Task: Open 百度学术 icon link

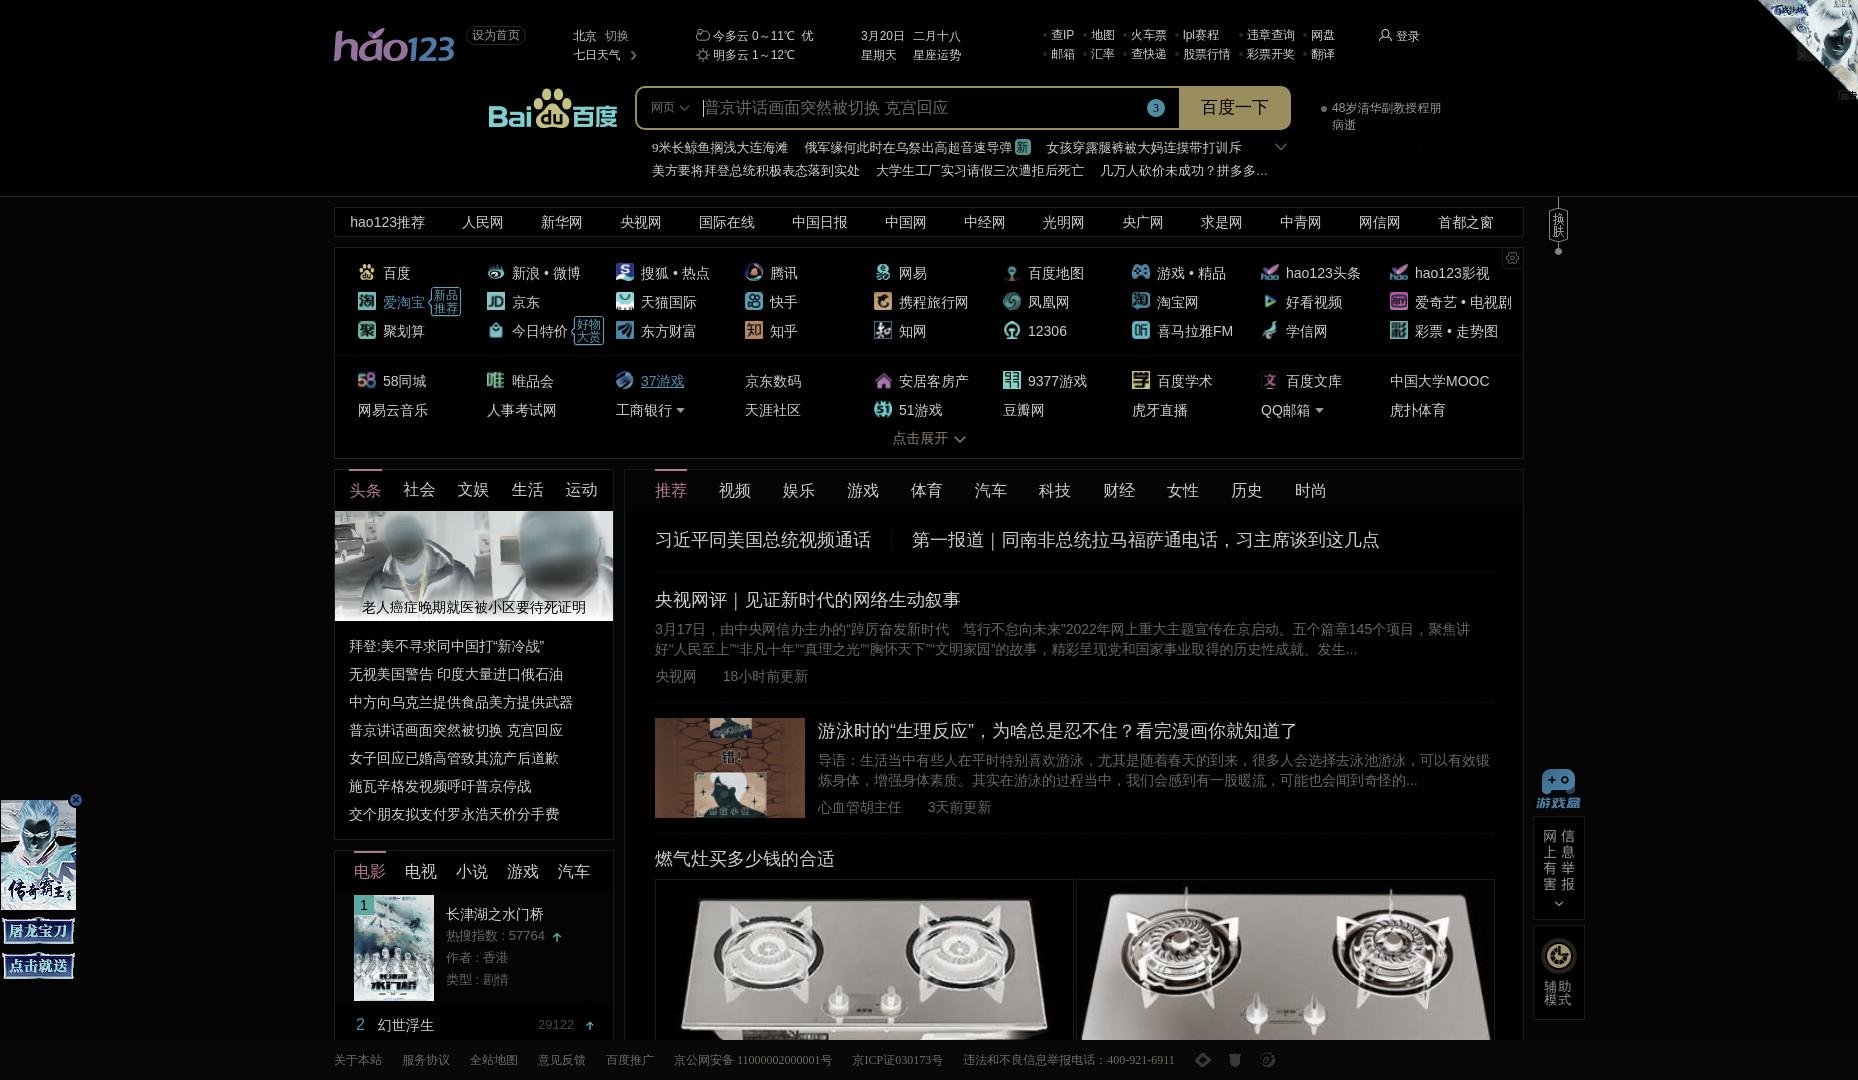Action: coord(1141,380)
